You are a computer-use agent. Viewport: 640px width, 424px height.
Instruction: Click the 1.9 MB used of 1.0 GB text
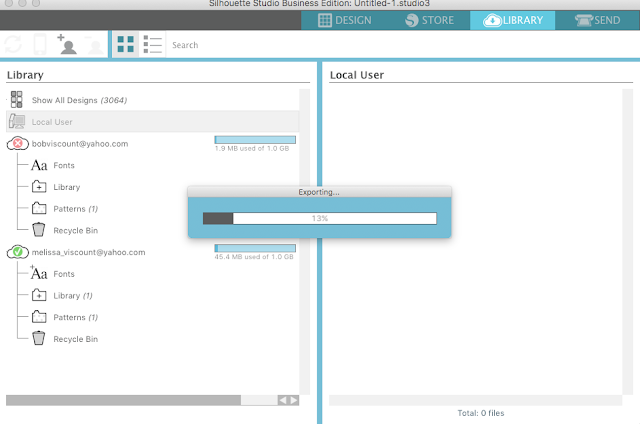tap(252, 149)
